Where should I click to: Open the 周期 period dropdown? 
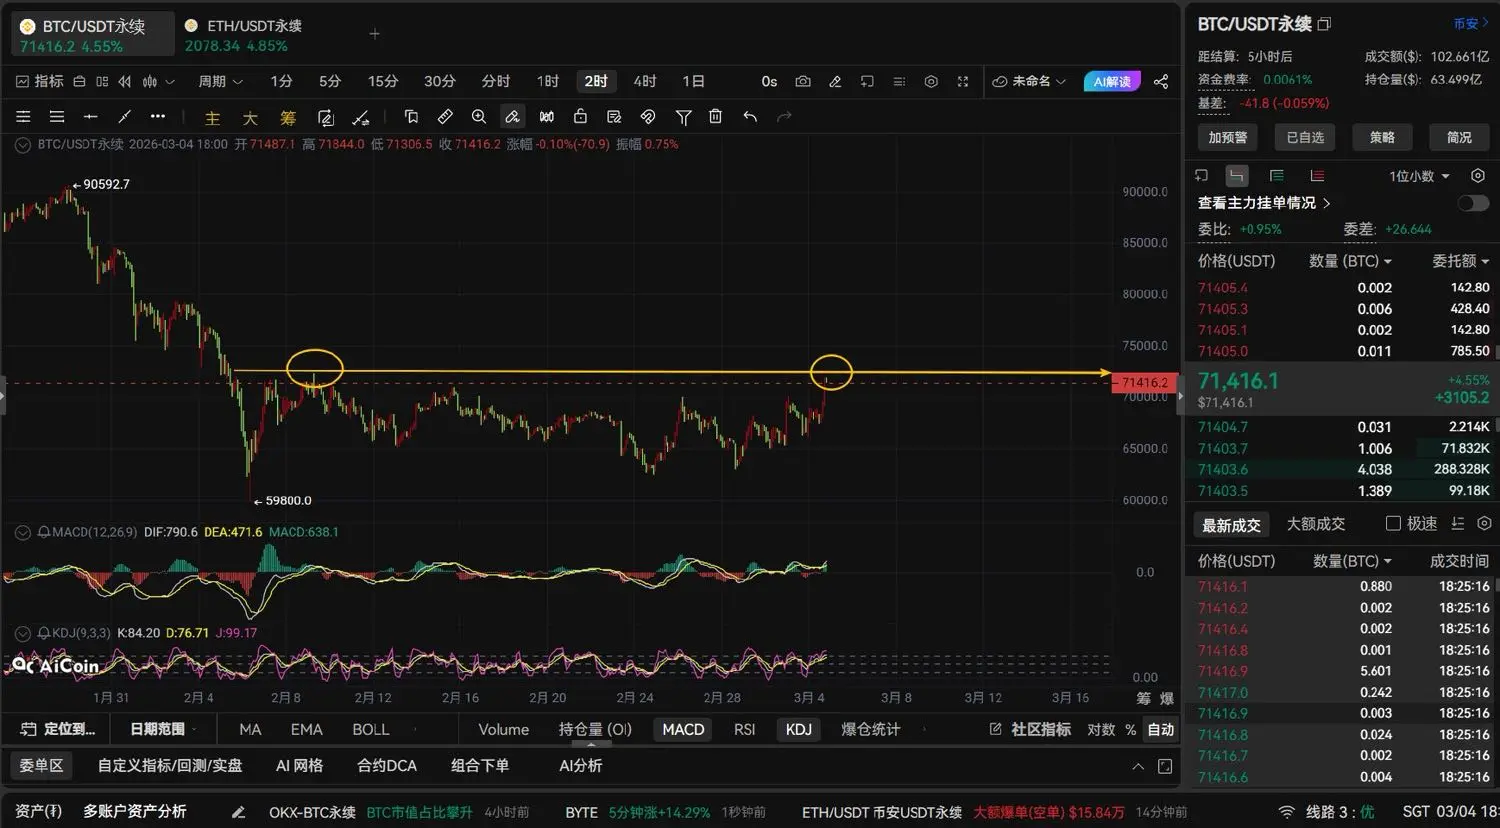[220, 81]
